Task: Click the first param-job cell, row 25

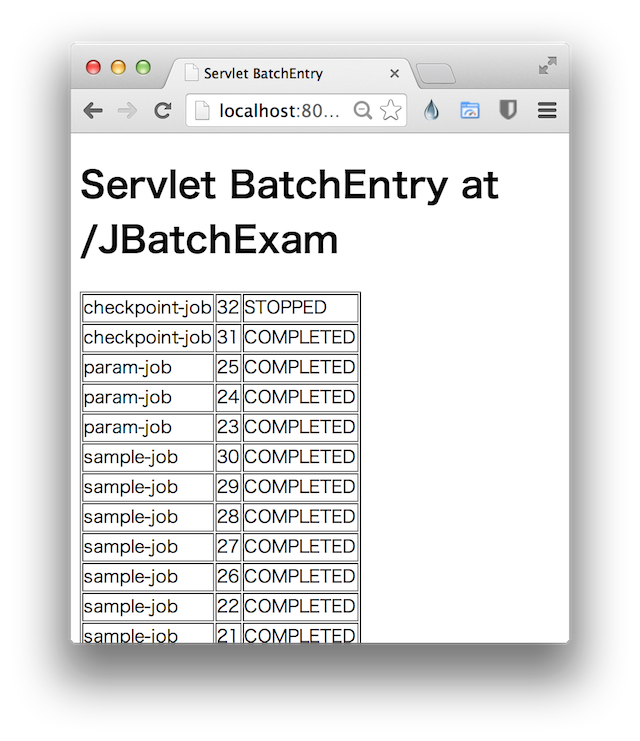Action: point(147,367)
